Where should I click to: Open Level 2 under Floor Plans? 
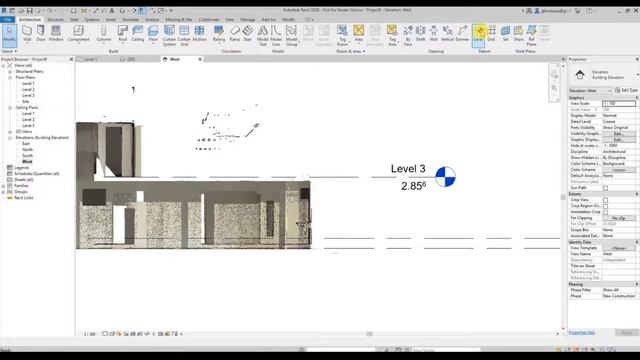pyautogui.click(x=28, y=89)
